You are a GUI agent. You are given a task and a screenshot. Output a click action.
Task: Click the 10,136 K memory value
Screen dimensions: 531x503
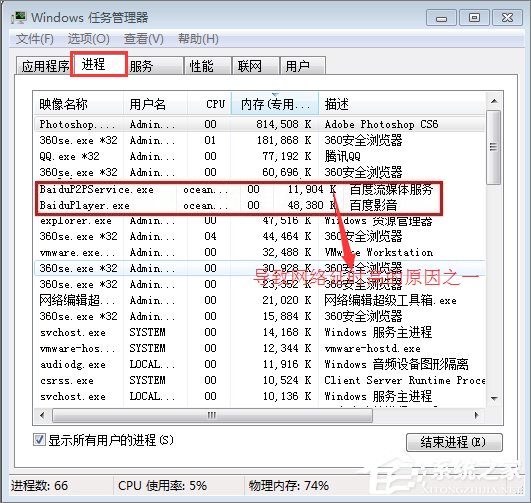[x=287, y=396]
